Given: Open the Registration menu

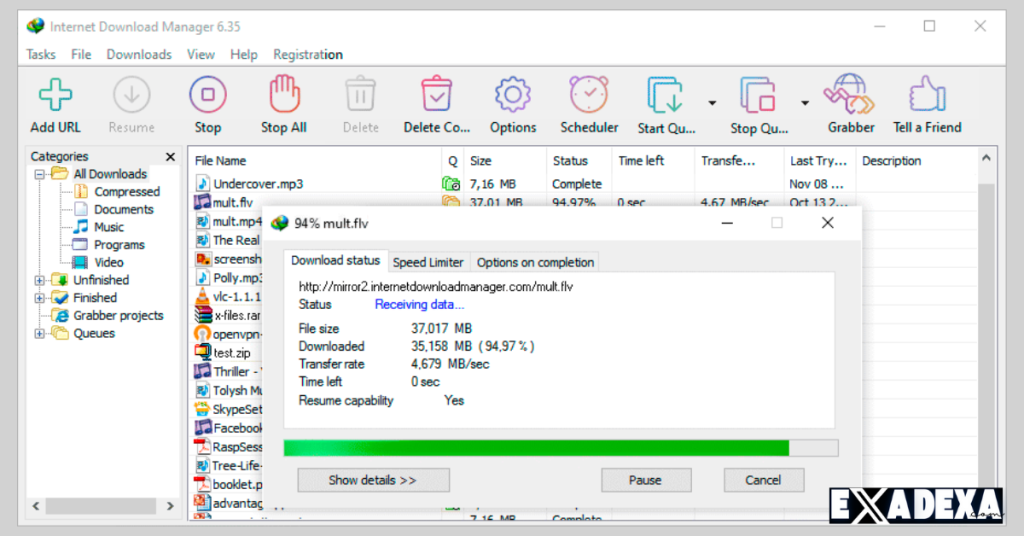Looking at the screenshot, I should 308,55.
